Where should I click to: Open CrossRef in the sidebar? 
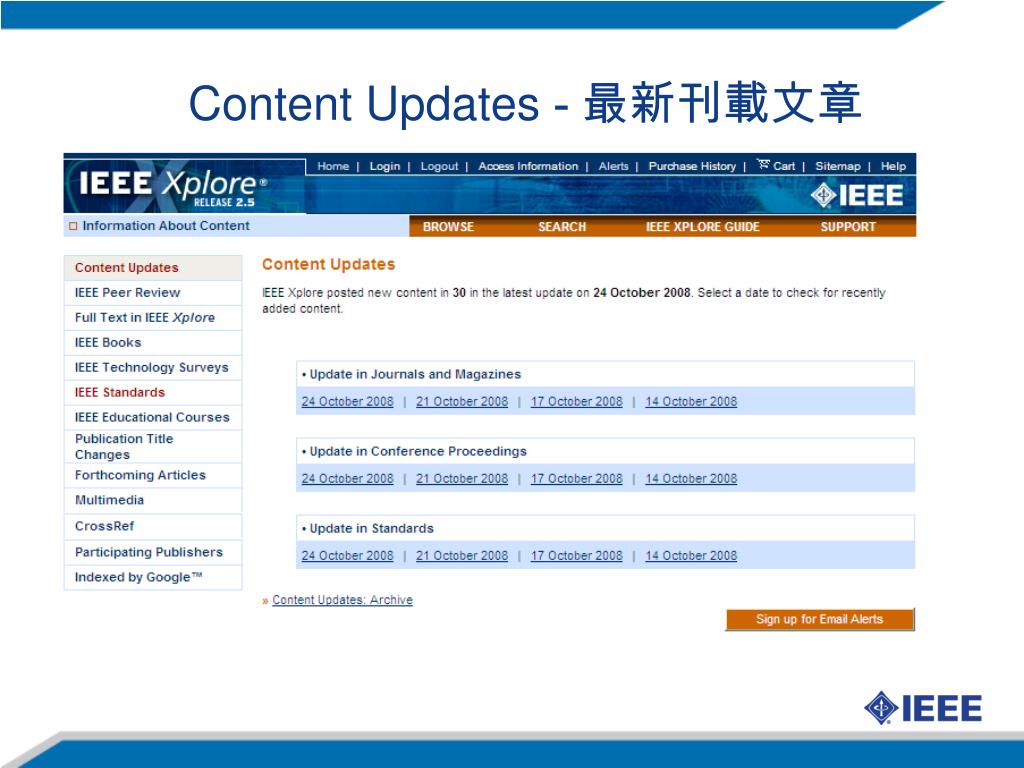pos(153,526)
